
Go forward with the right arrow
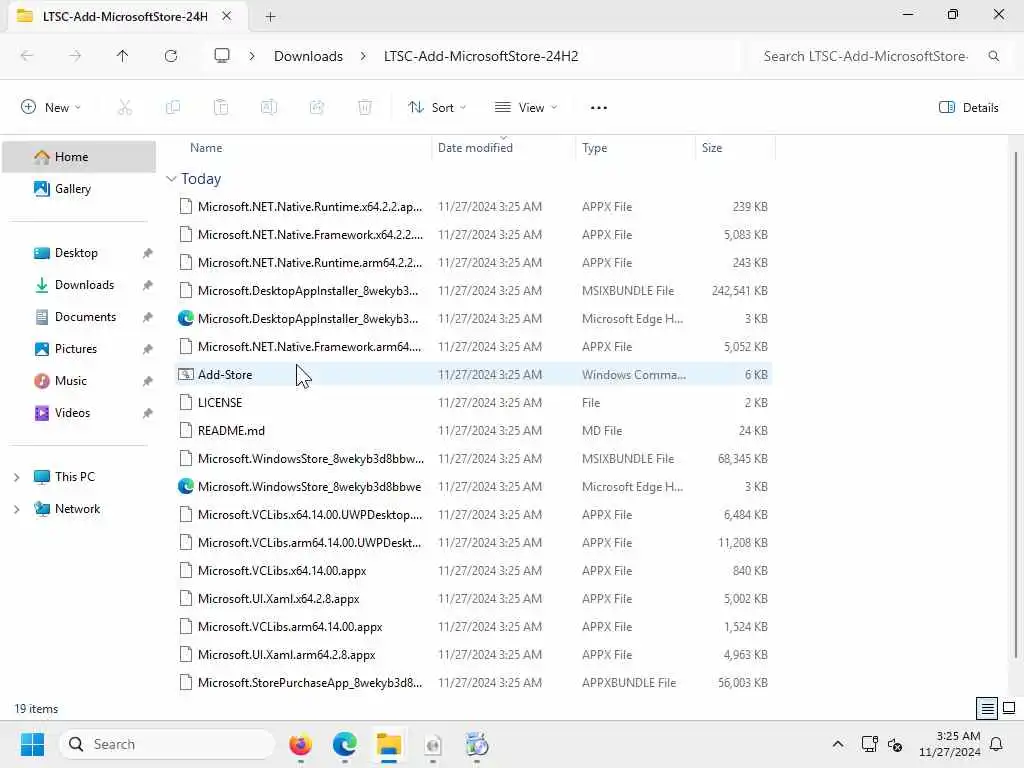pyautogui.click(x=75, y=56)
